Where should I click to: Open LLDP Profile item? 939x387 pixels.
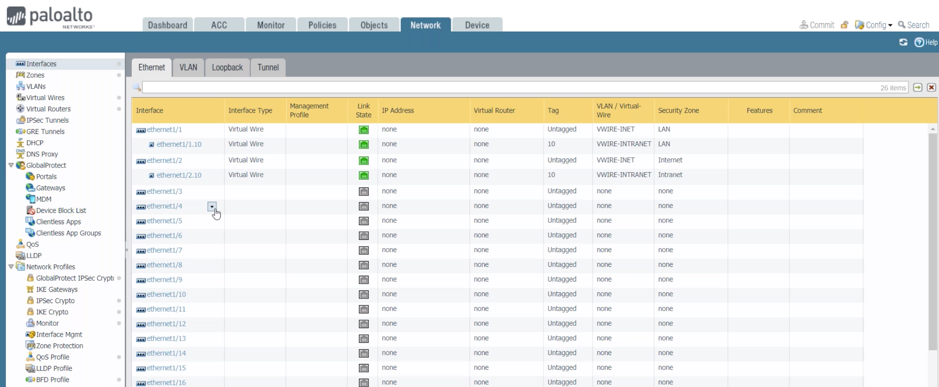tap(54, 368)
